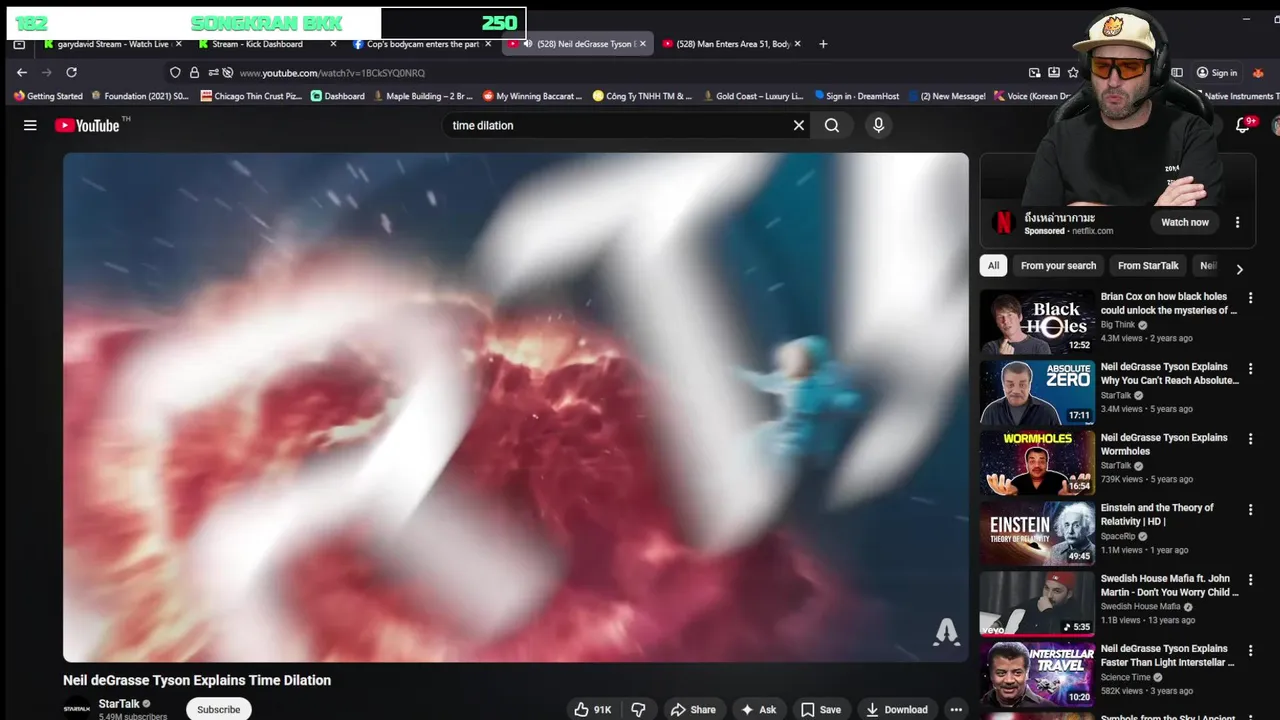Dislike the video with thumbs down
The height and width of the screenshot is (720, 1280).
pos(638,709)
